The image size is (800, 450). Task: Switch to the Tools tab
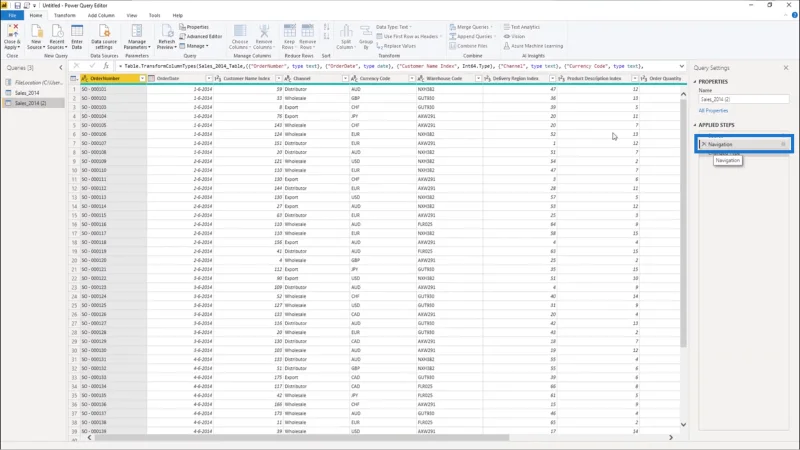coord(155,15)
